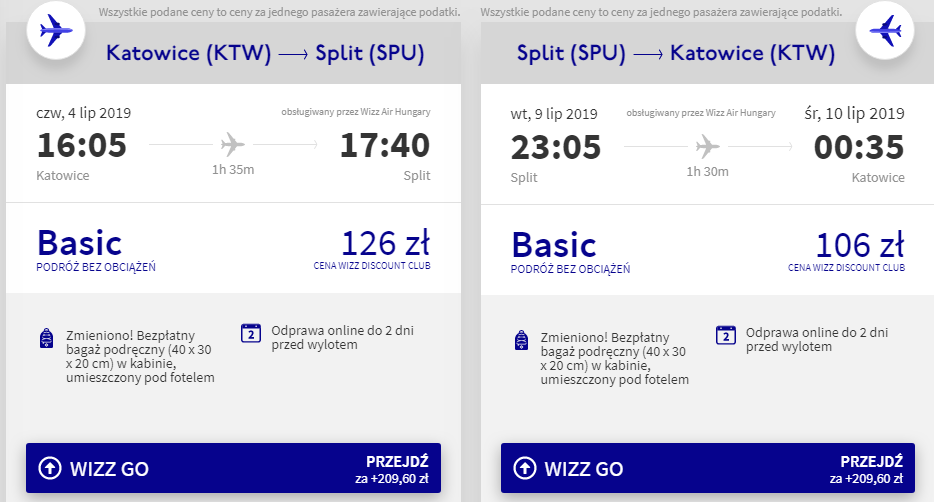Click the calendar check-in icon in return flight
This screenshot has width=934, height=502.
coord(726,336)
